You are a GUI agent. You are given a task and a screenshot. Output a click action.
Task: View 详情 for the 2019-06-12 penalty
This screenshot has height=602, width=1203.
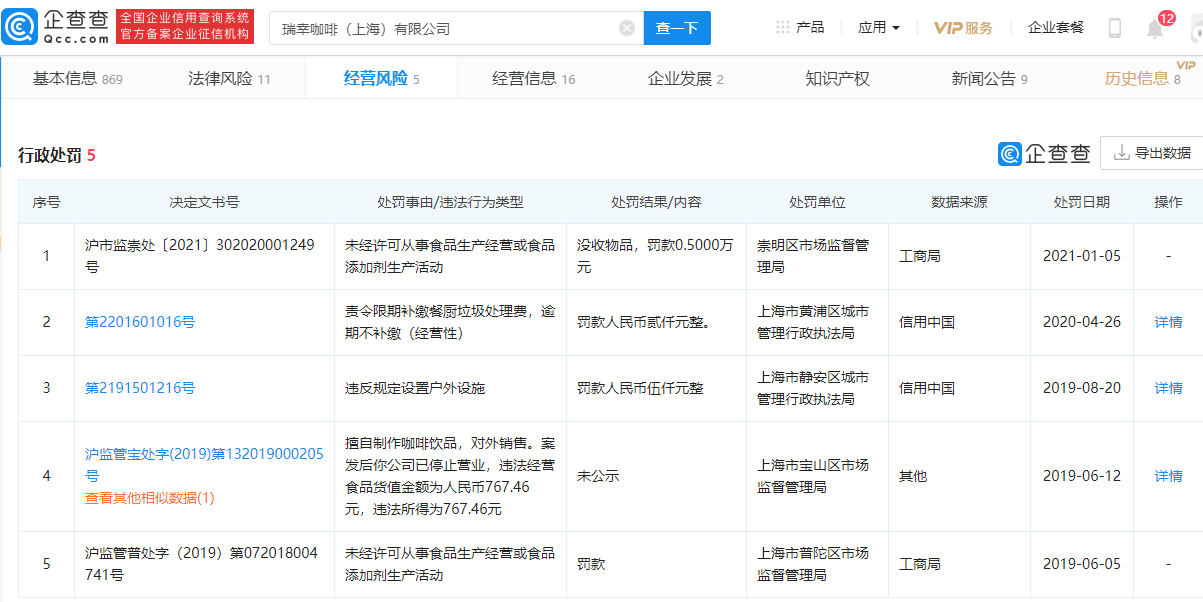[1168, 476]
